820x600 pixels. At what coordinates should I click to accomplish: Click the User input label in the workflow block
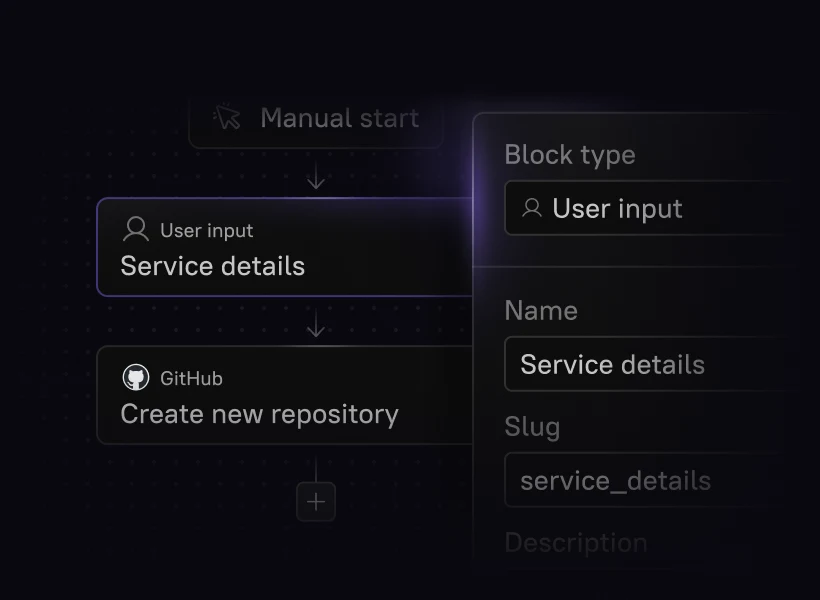click(207, 231)
